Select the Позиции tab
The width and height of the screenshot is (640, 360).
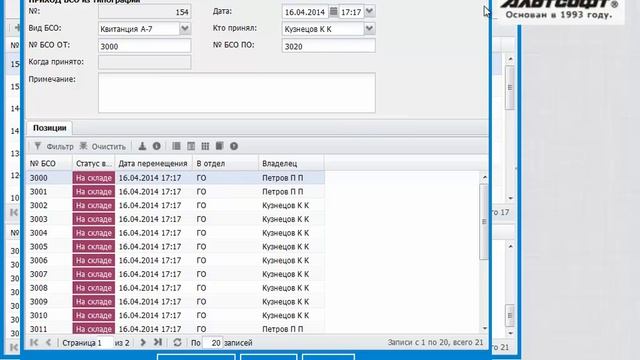[x=49, y=128]
